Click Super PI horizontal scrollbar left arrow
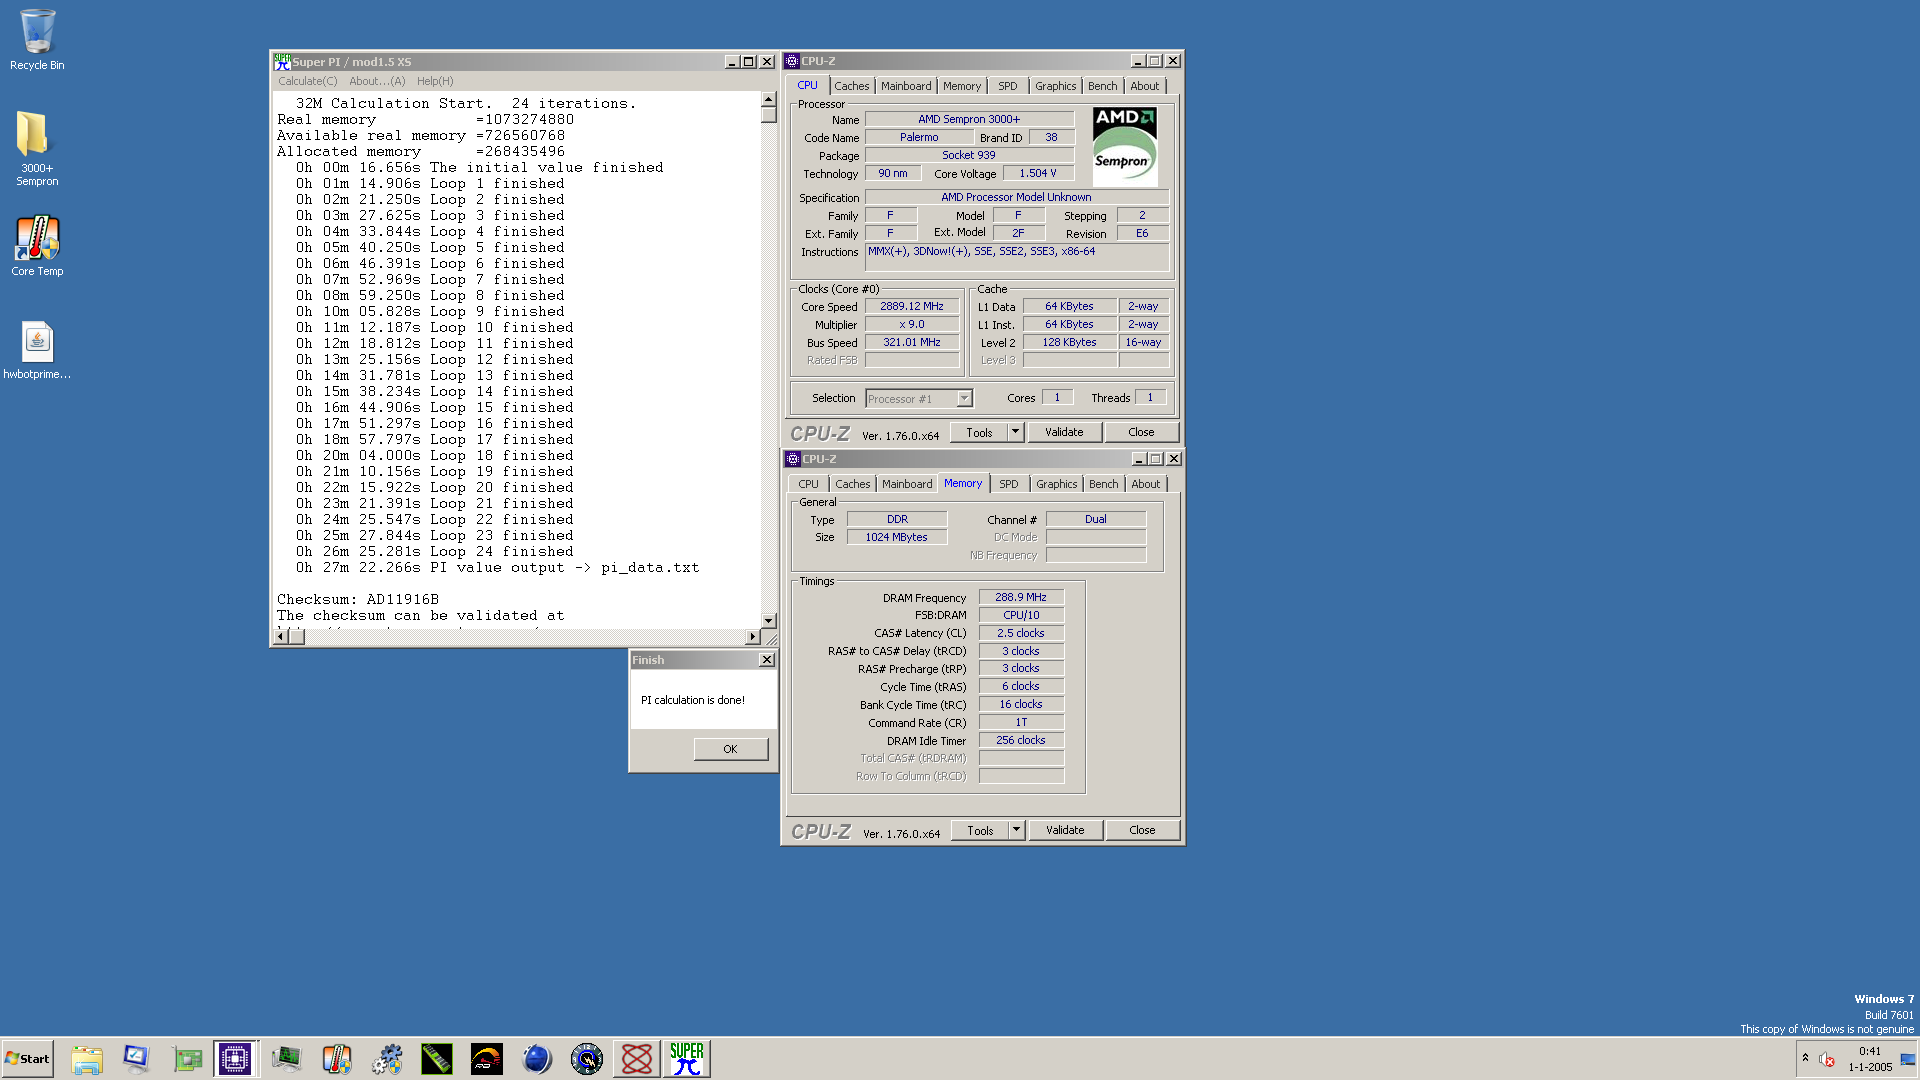Viewport: 1920px width, 1080px height. (x=281, y=637)
